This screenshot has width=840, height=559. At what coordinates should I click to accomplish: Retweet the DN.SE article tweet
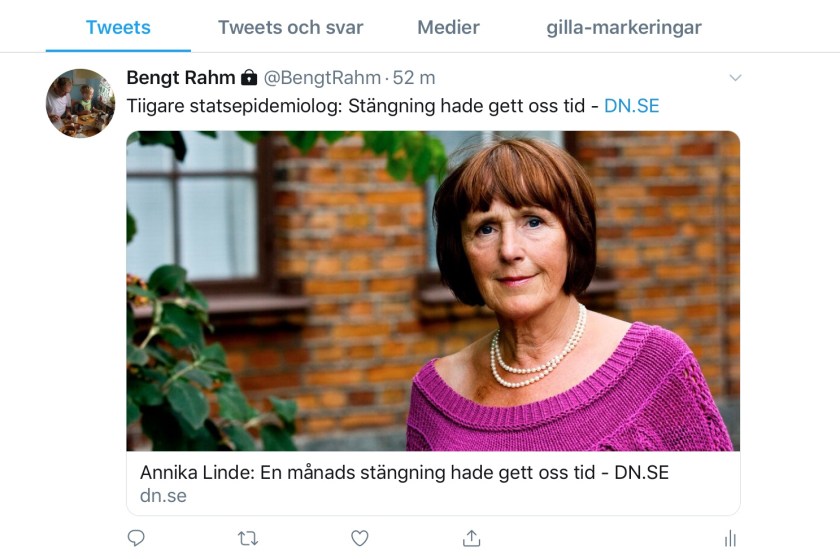pyautogui.click(x=248, y=538)
